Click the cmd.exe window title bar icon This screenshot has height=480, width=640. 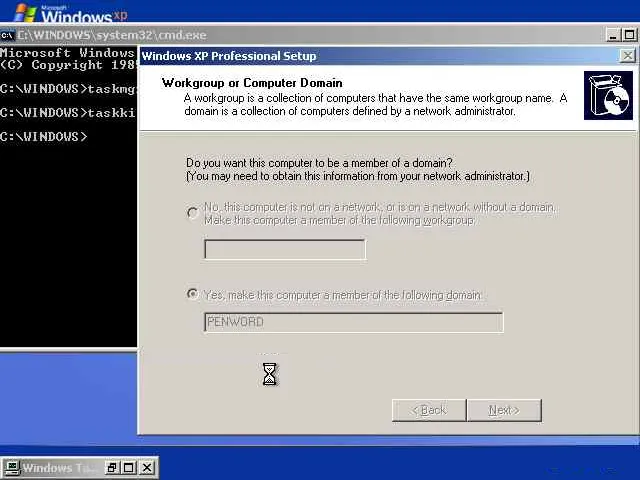click(x=7, y=36)
